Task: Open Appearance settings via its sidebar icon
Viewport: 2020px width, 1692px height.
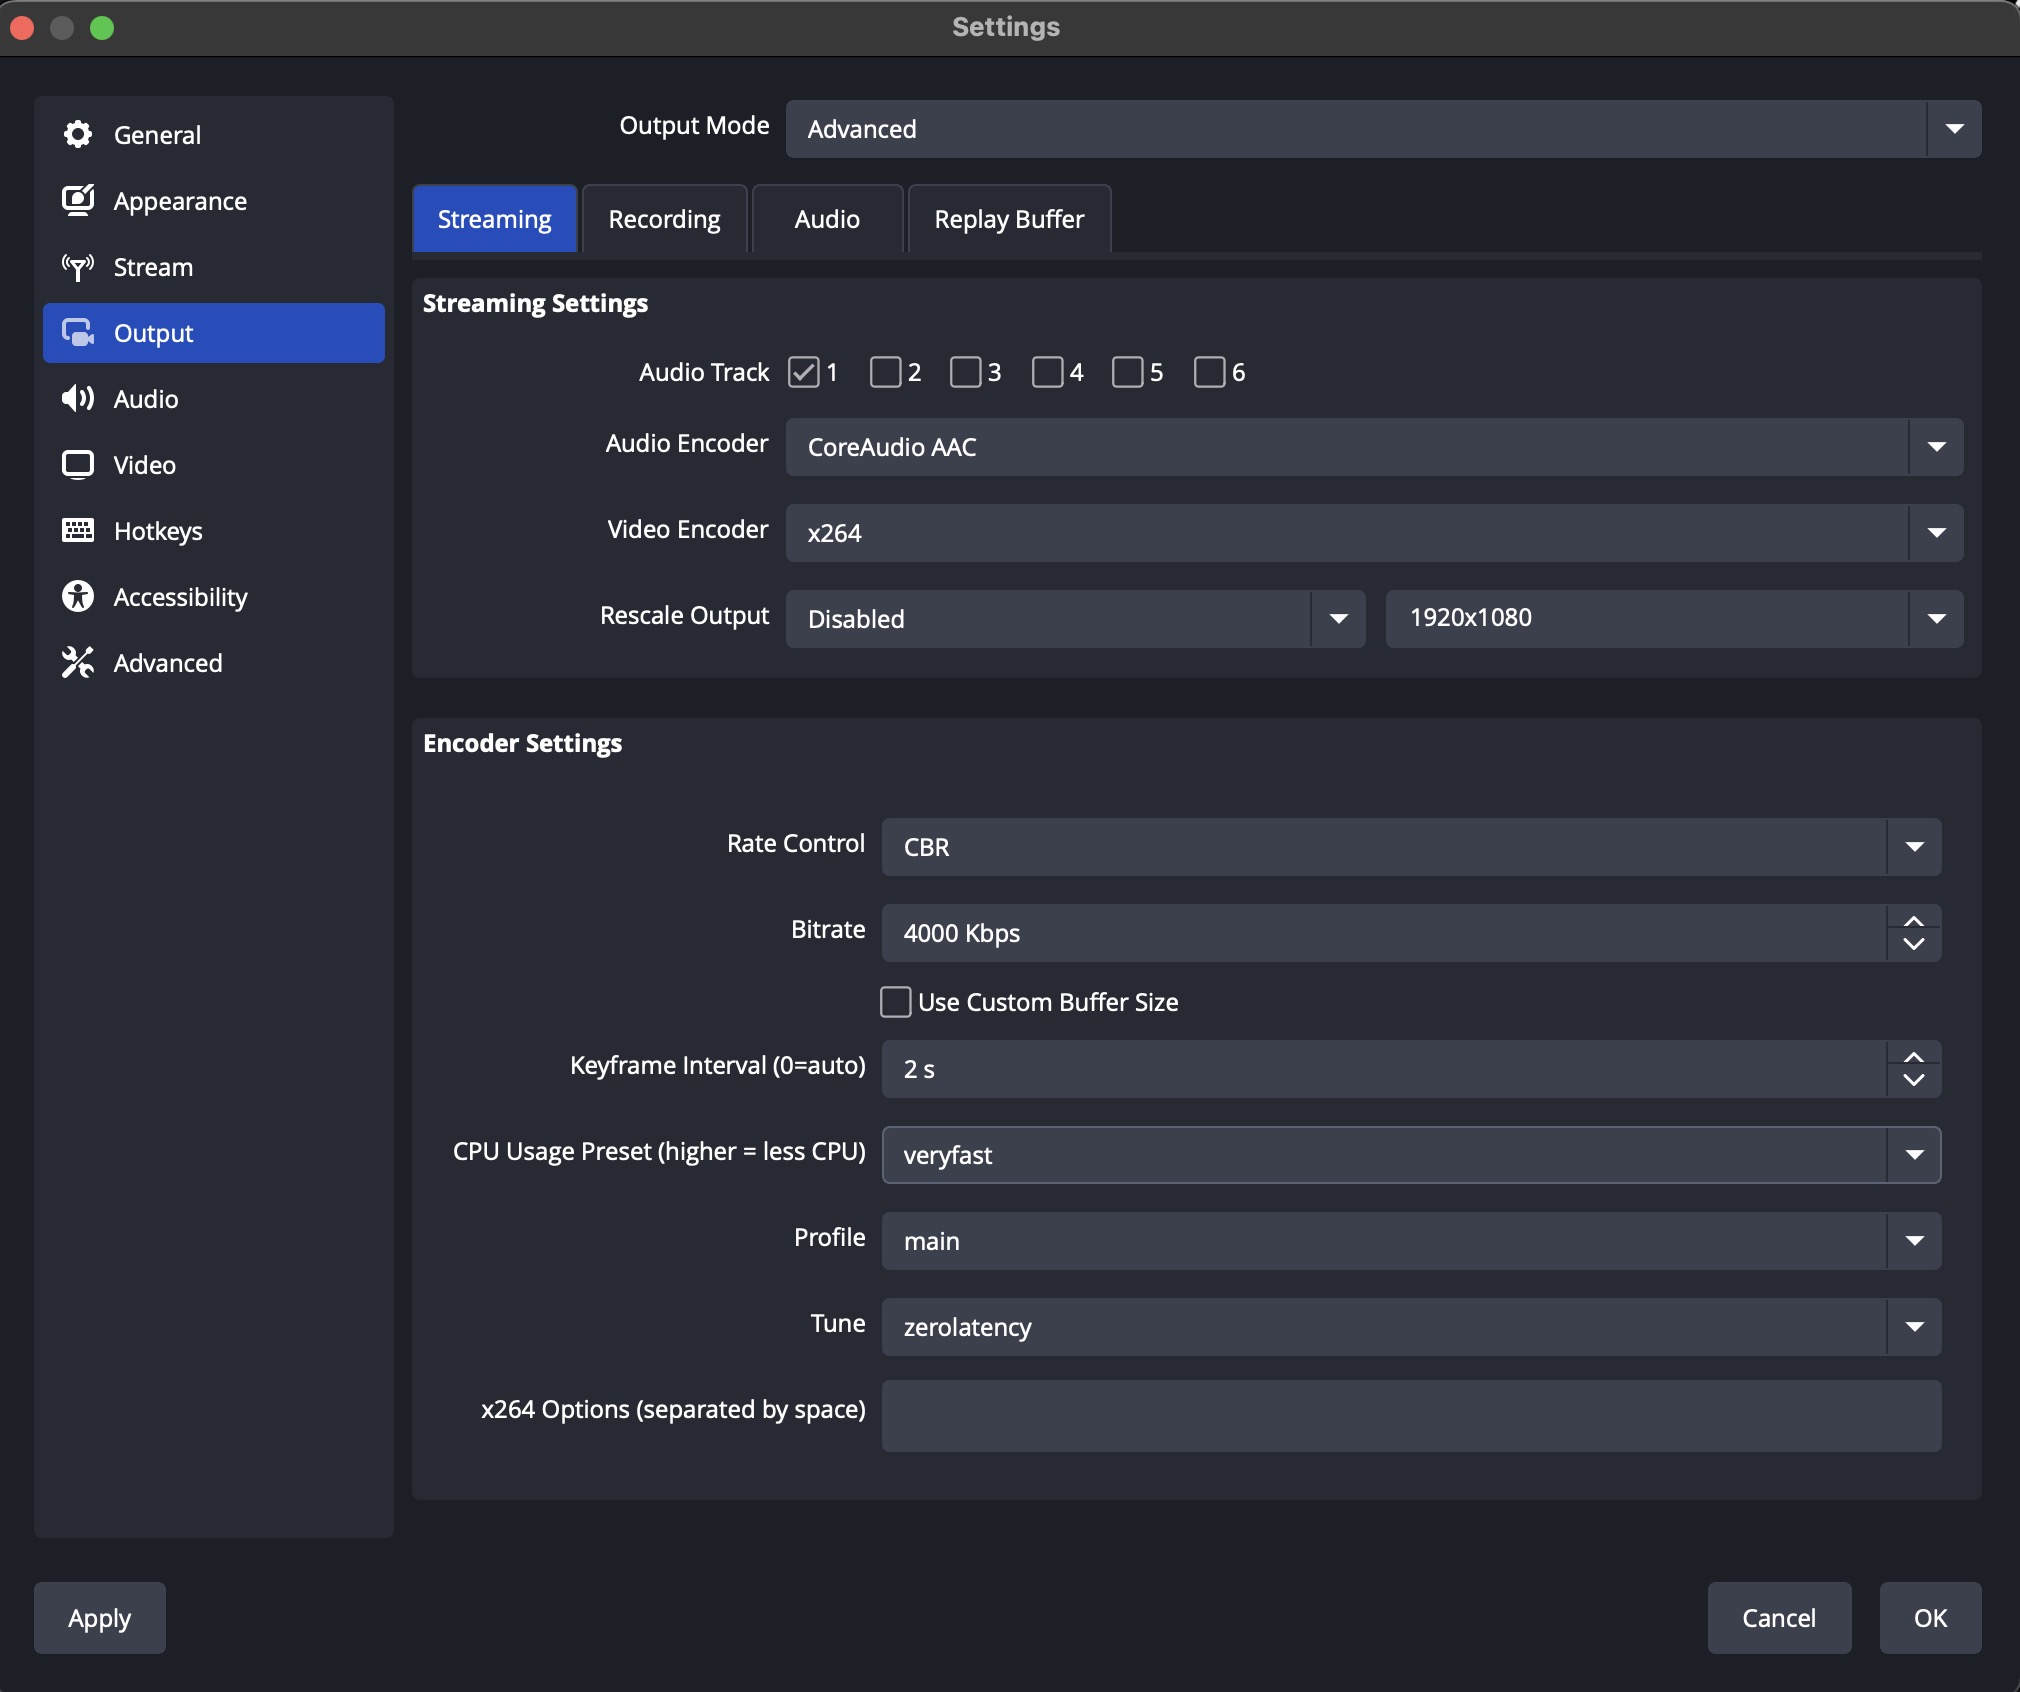Action: coord(78,200)
